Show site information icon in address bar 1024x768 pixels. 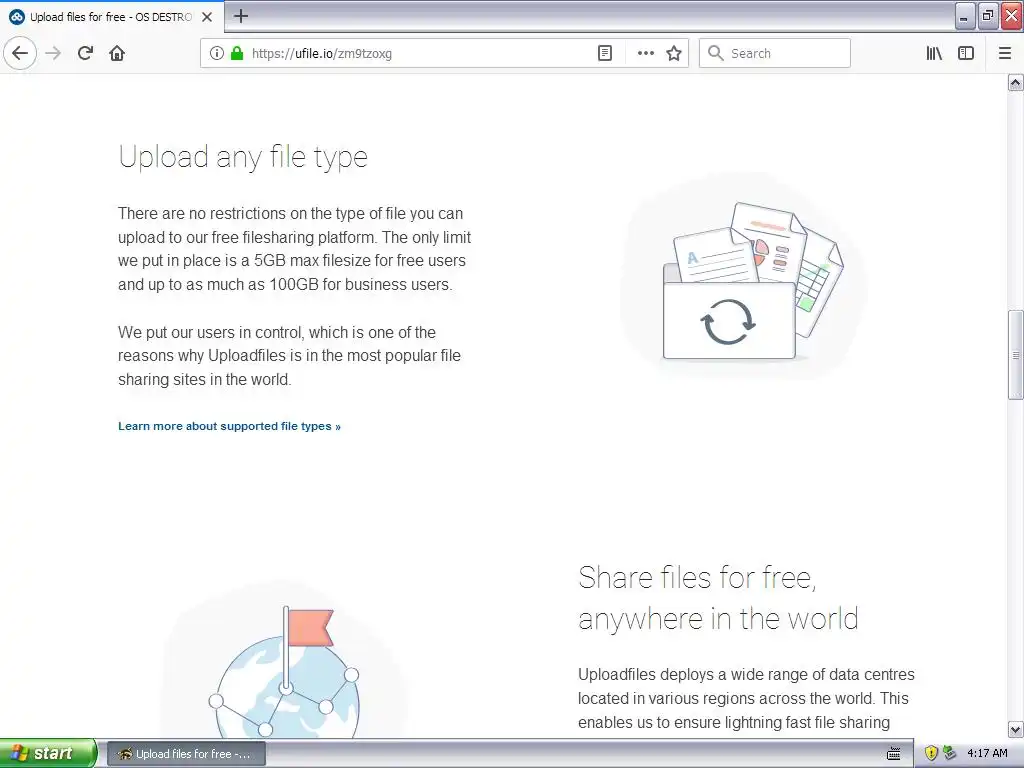[217, 53]
